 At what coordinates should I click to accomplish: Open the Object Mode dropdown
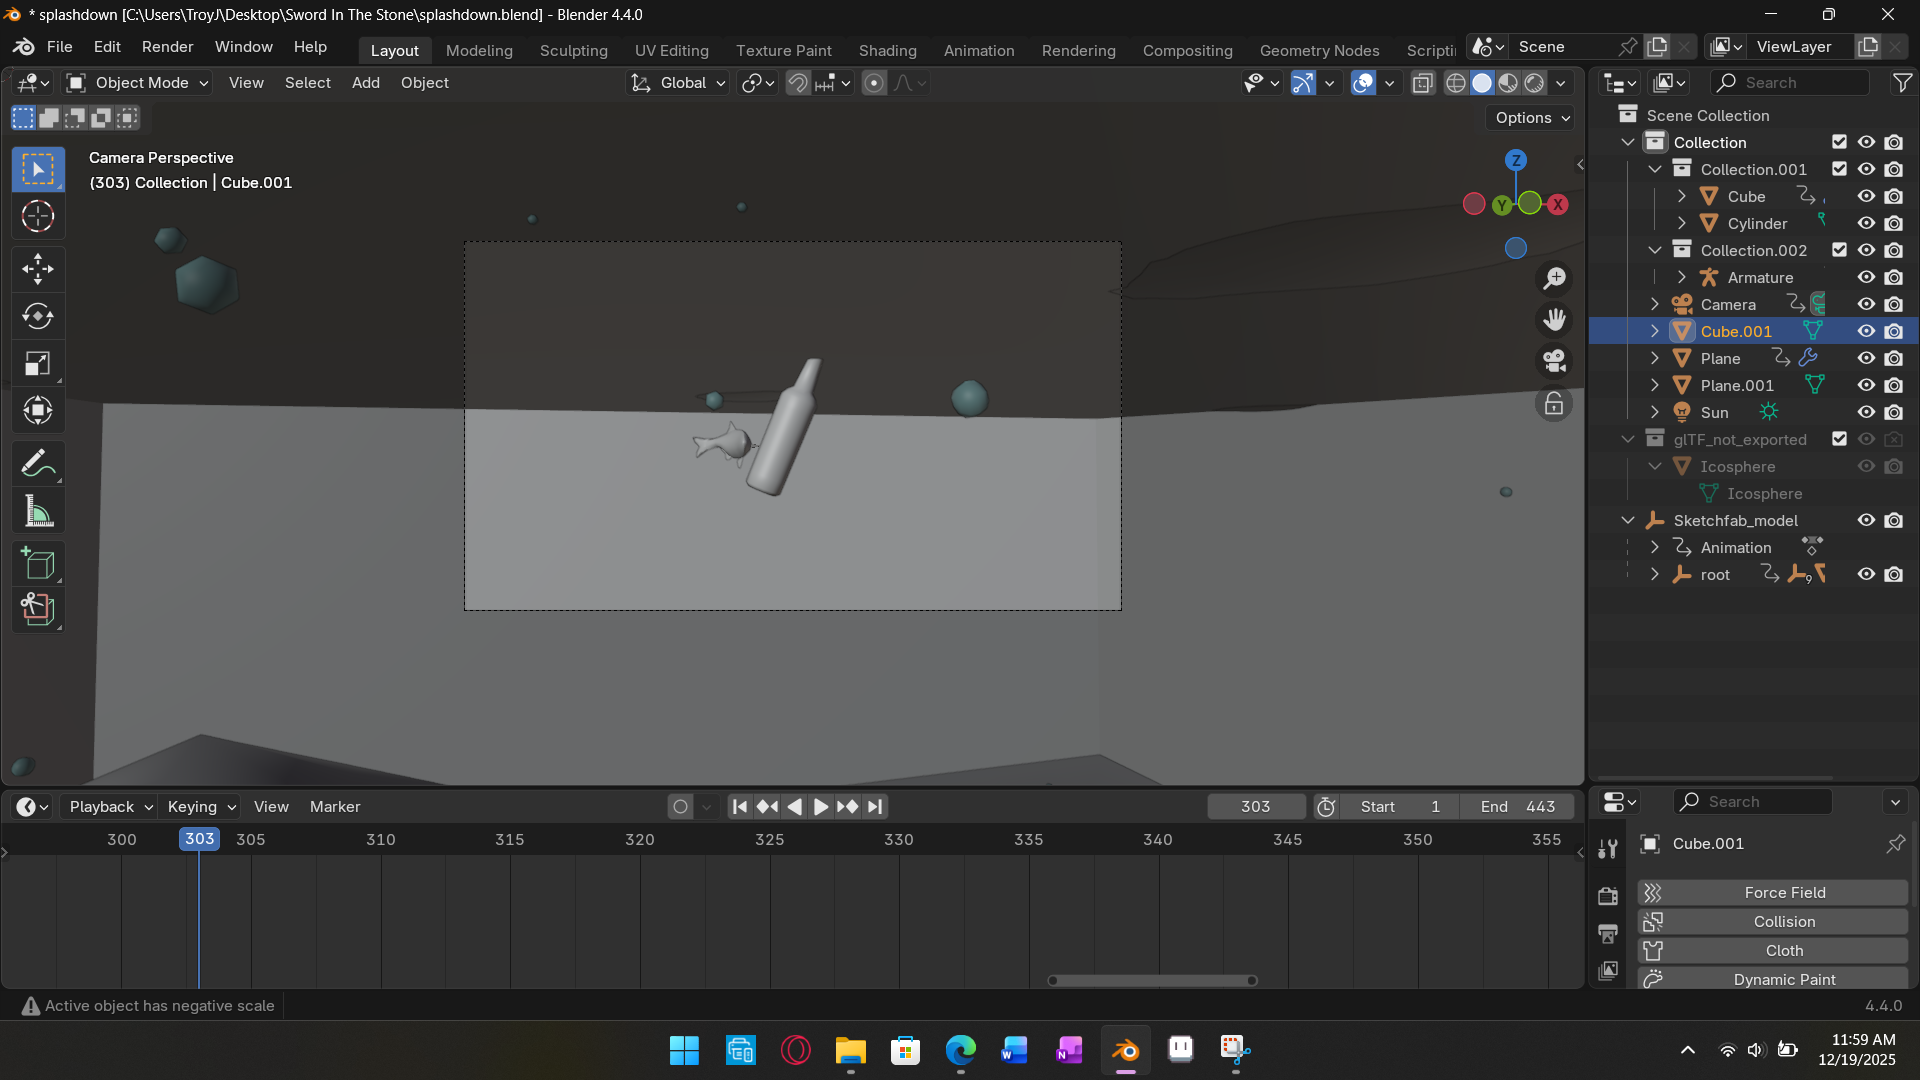click(137, 83)
